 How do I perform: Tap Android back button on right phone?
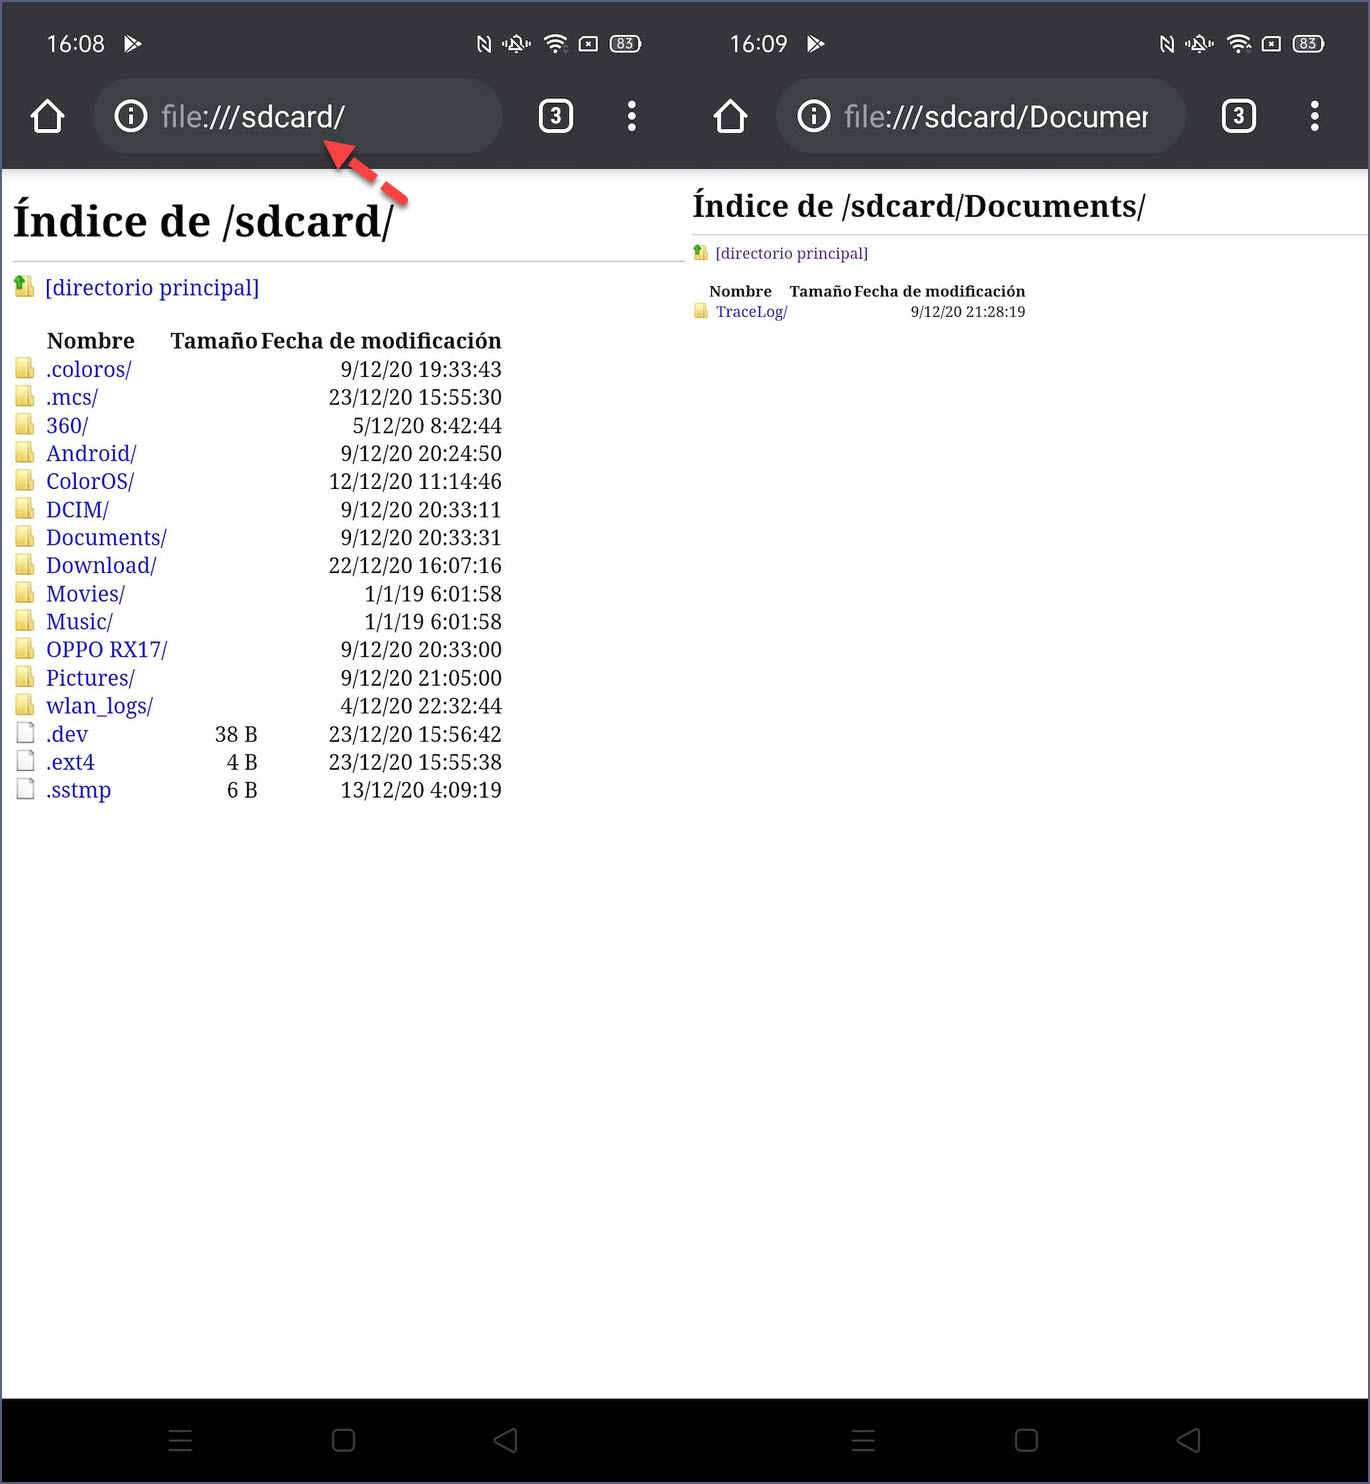[x=1188, y=1440]
